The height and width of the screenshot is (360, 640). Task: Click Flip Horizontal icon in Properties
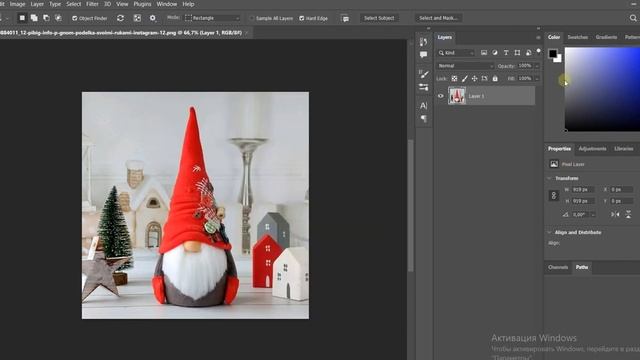tap(615, 214)
